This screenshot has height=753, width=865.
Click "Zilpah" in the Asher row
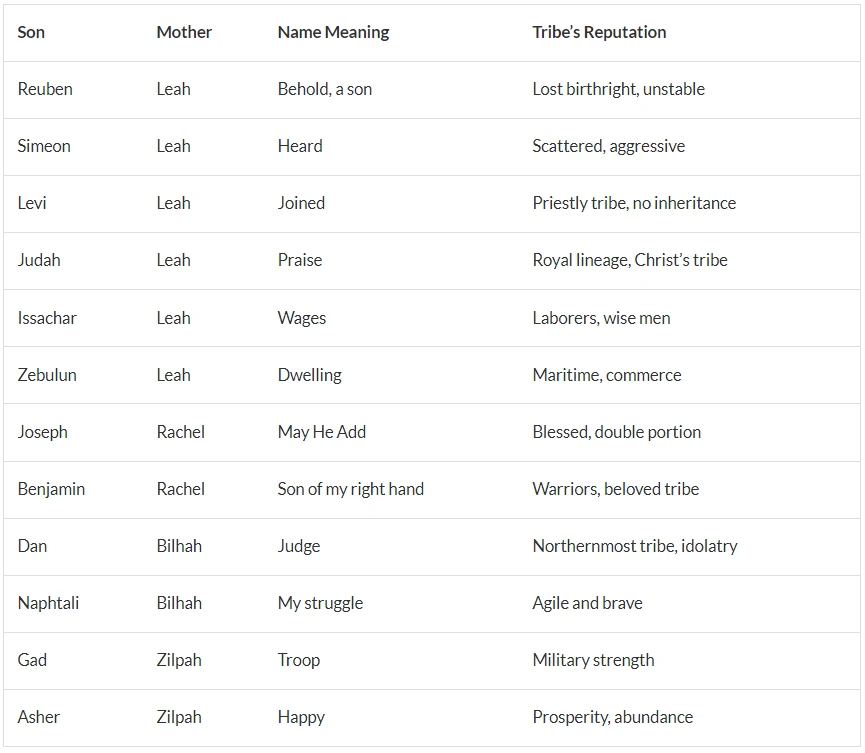coord(179,717)
